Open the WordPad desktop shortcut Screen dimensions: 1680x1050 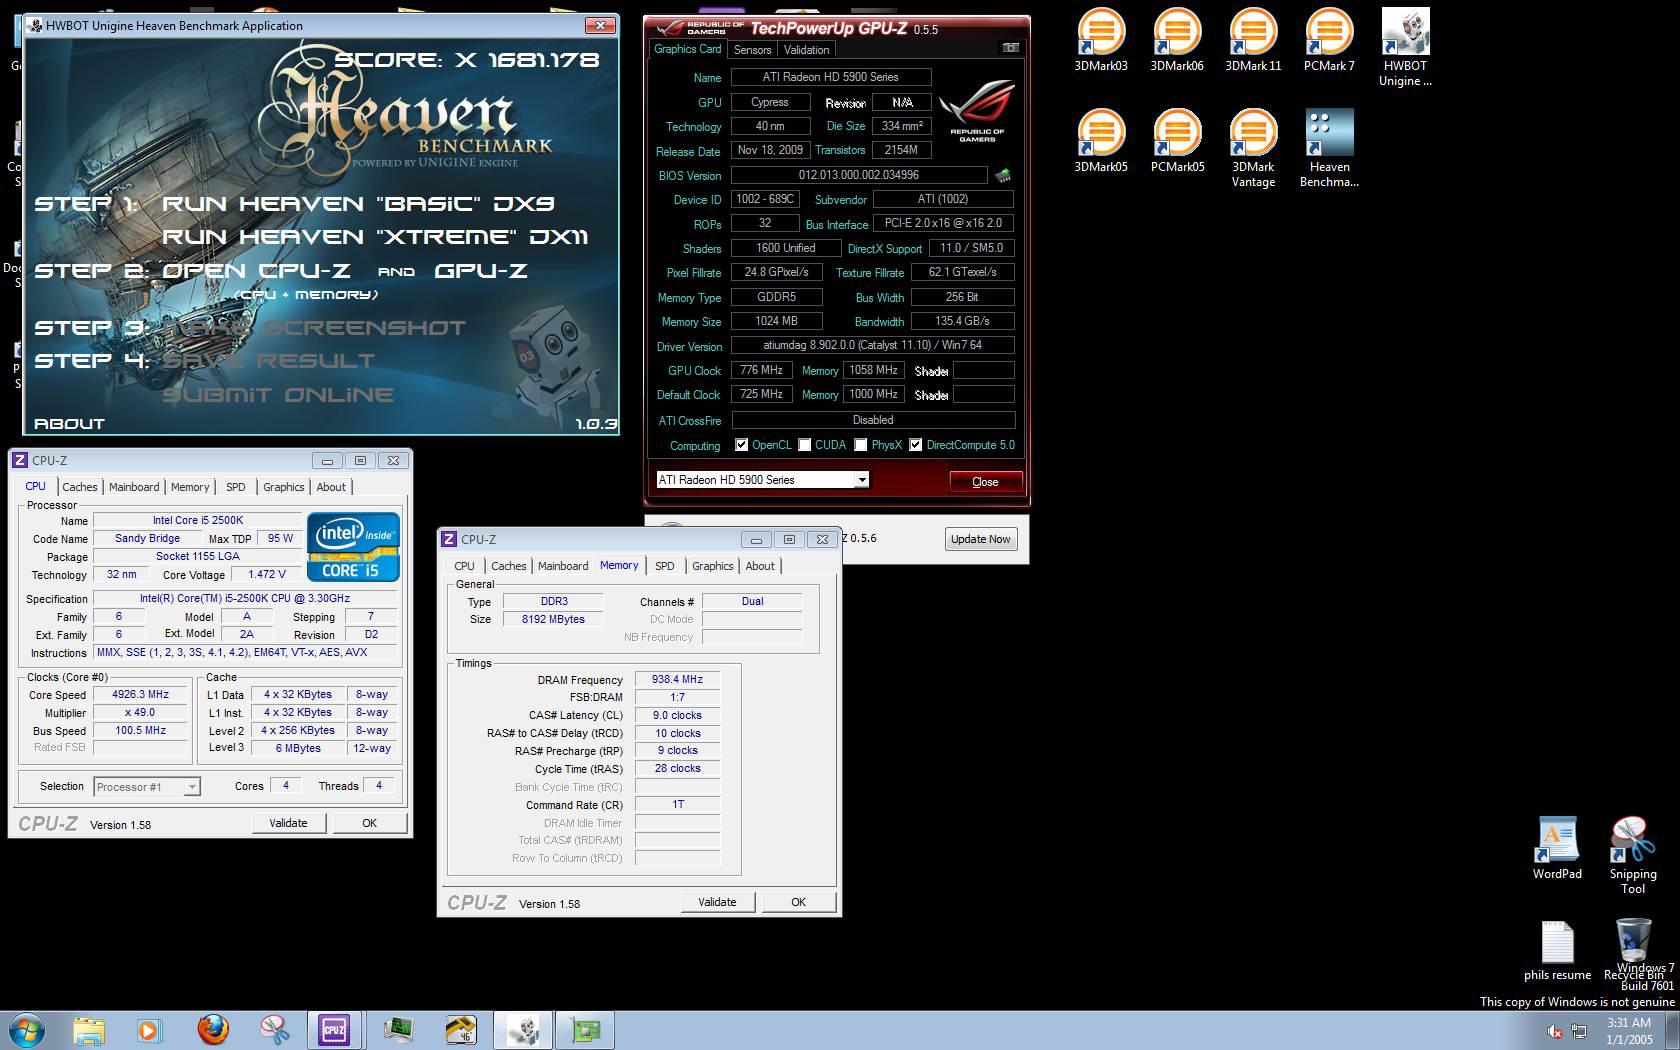pyautogui.click(x=1557, y=848)
